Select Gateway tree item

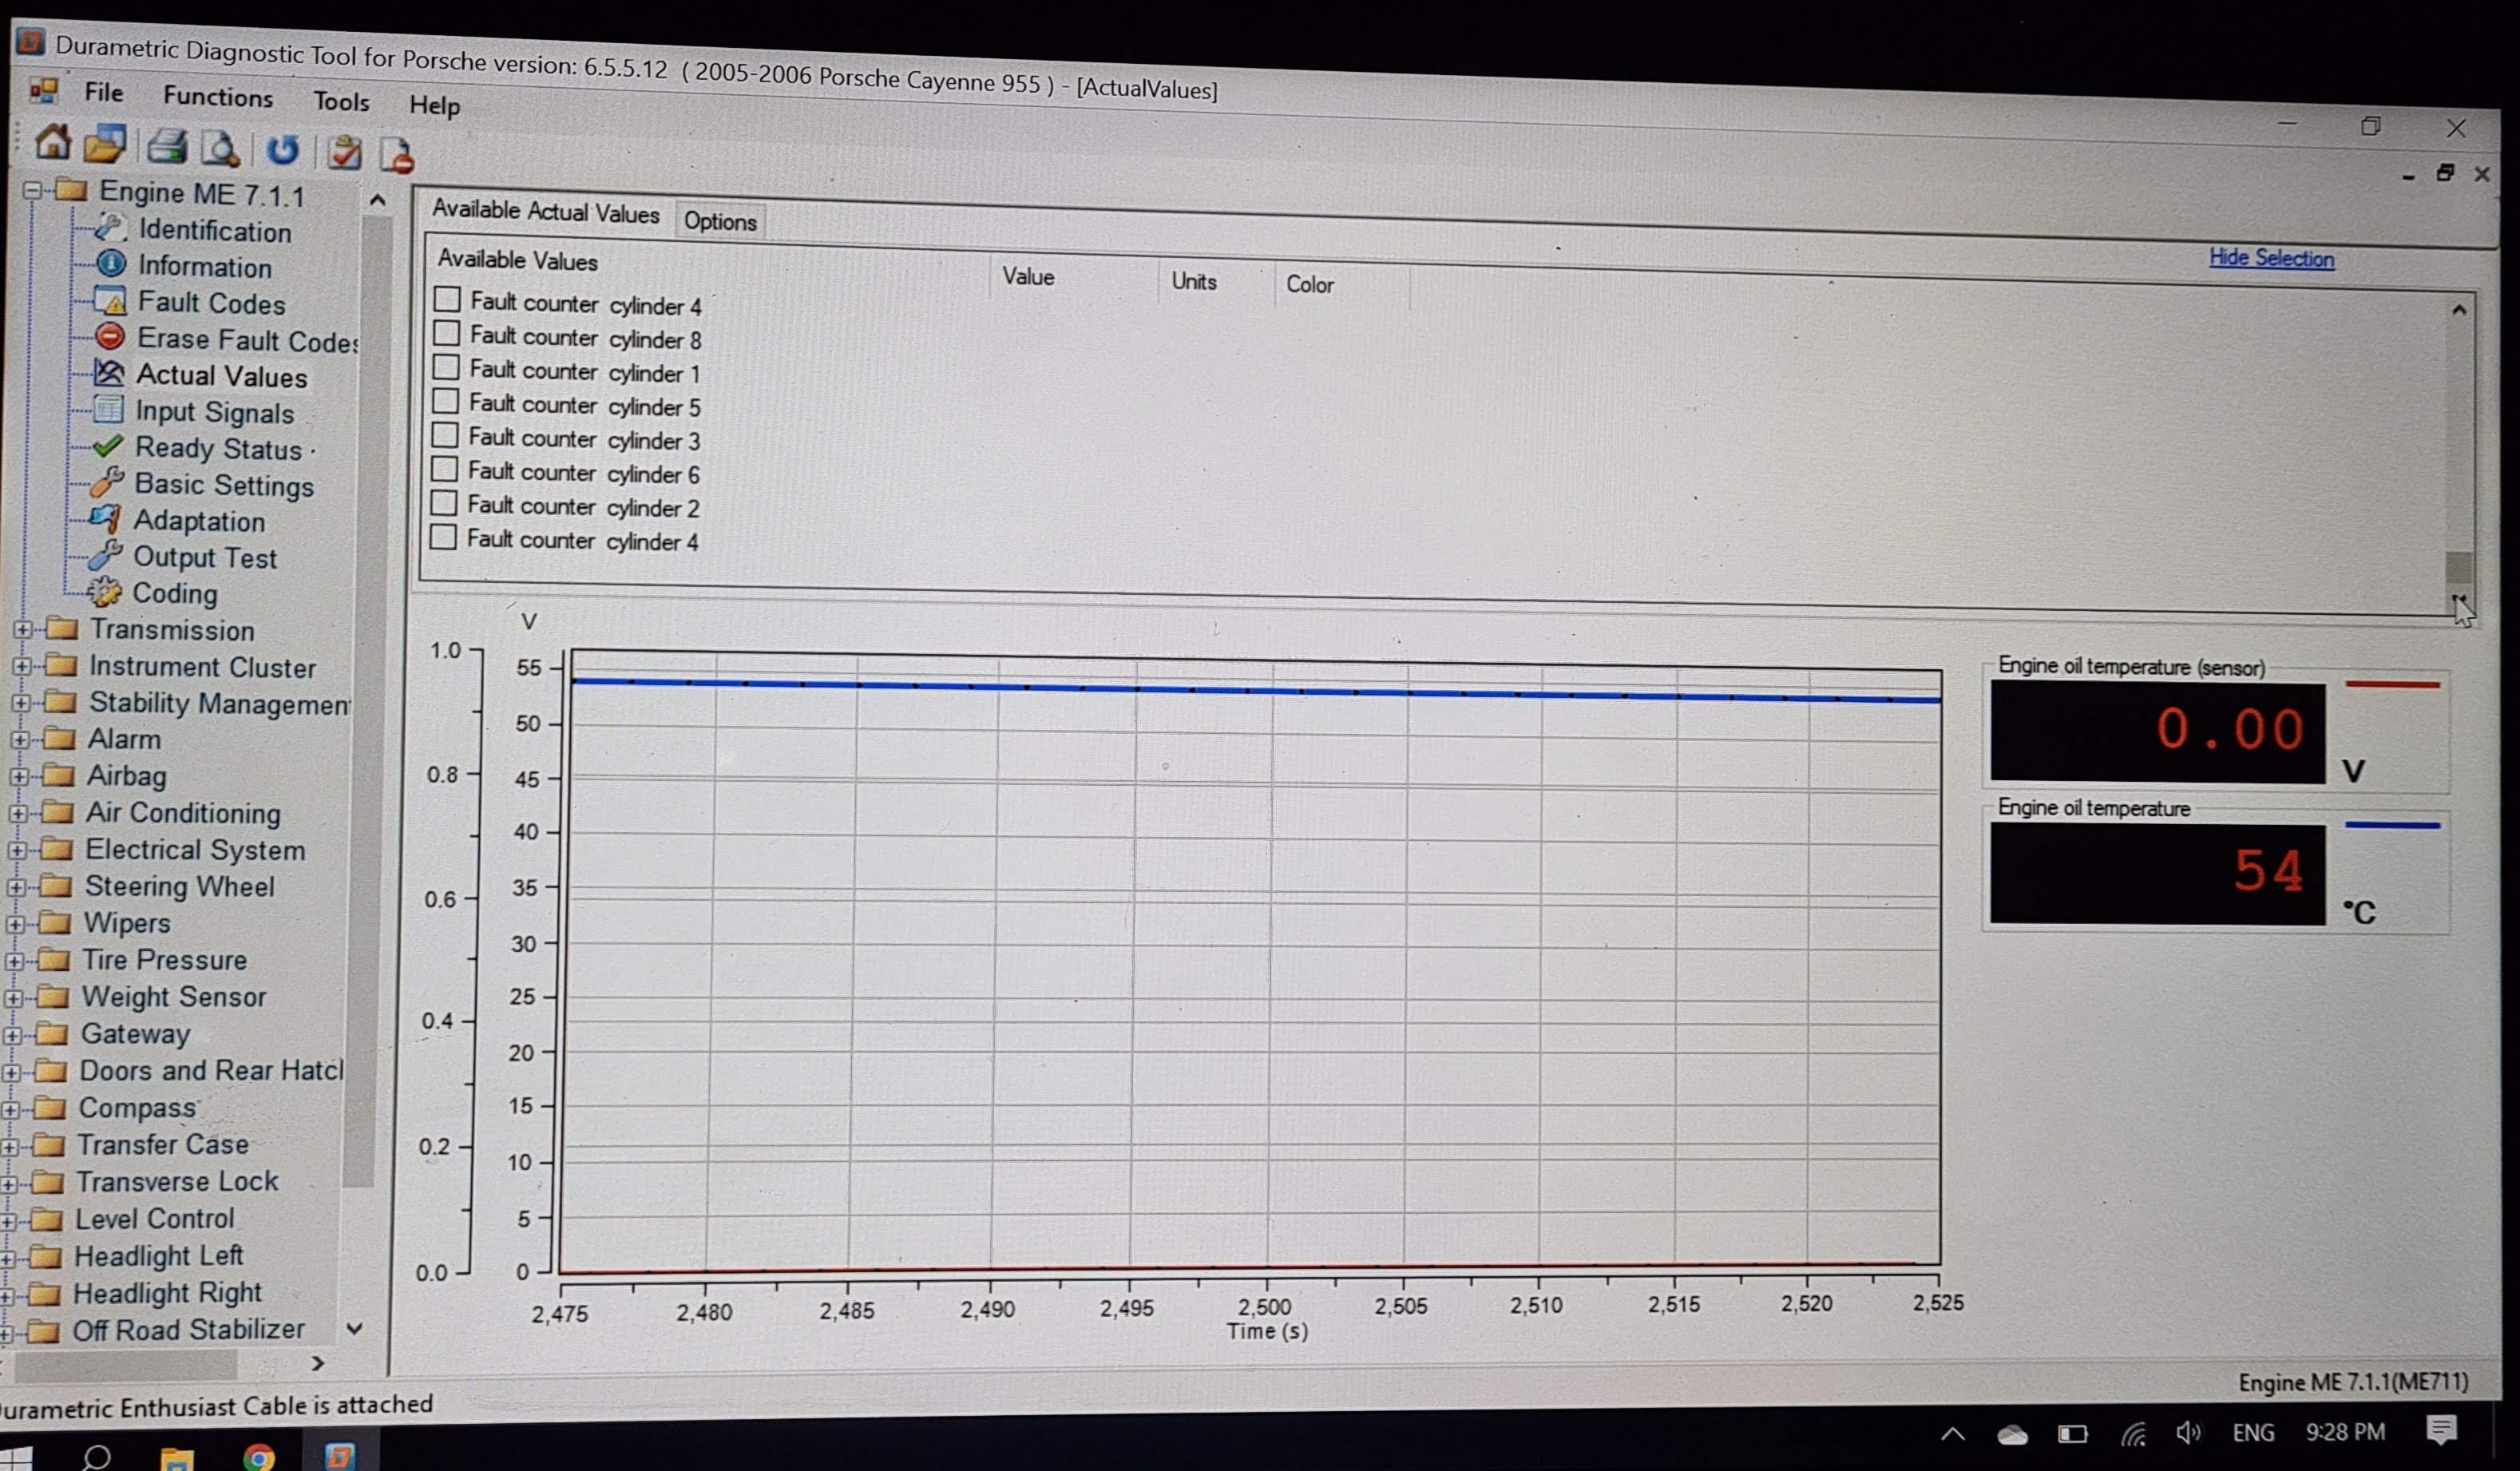[x=135, y=1033]
